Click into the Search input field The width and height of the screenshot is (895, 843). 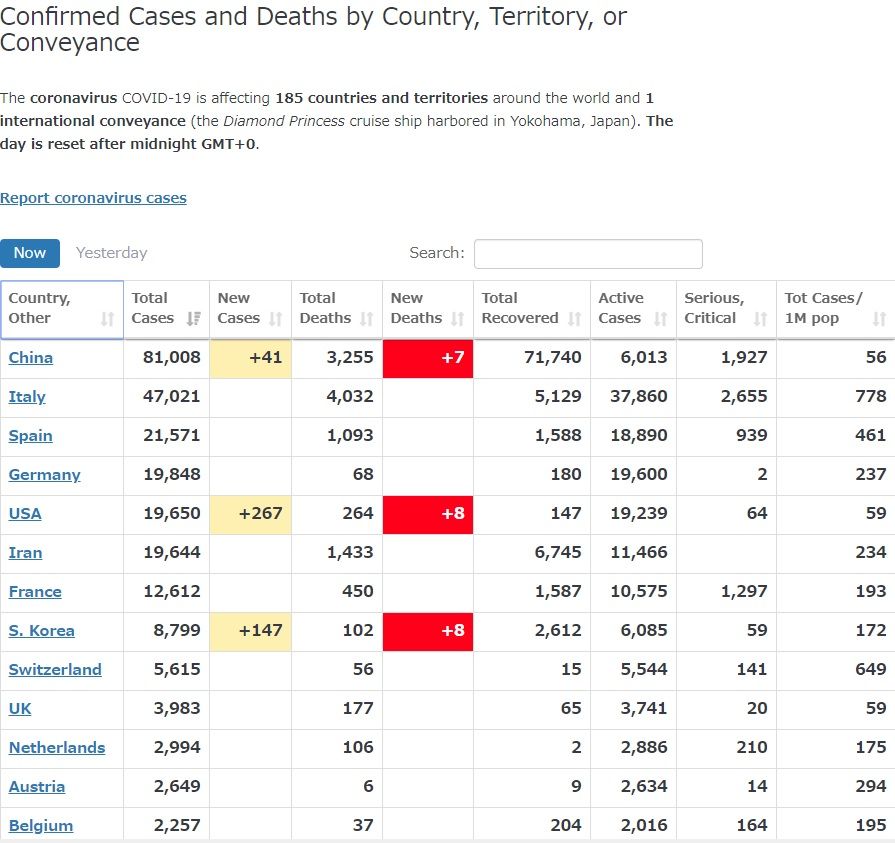tap(588, 254)
